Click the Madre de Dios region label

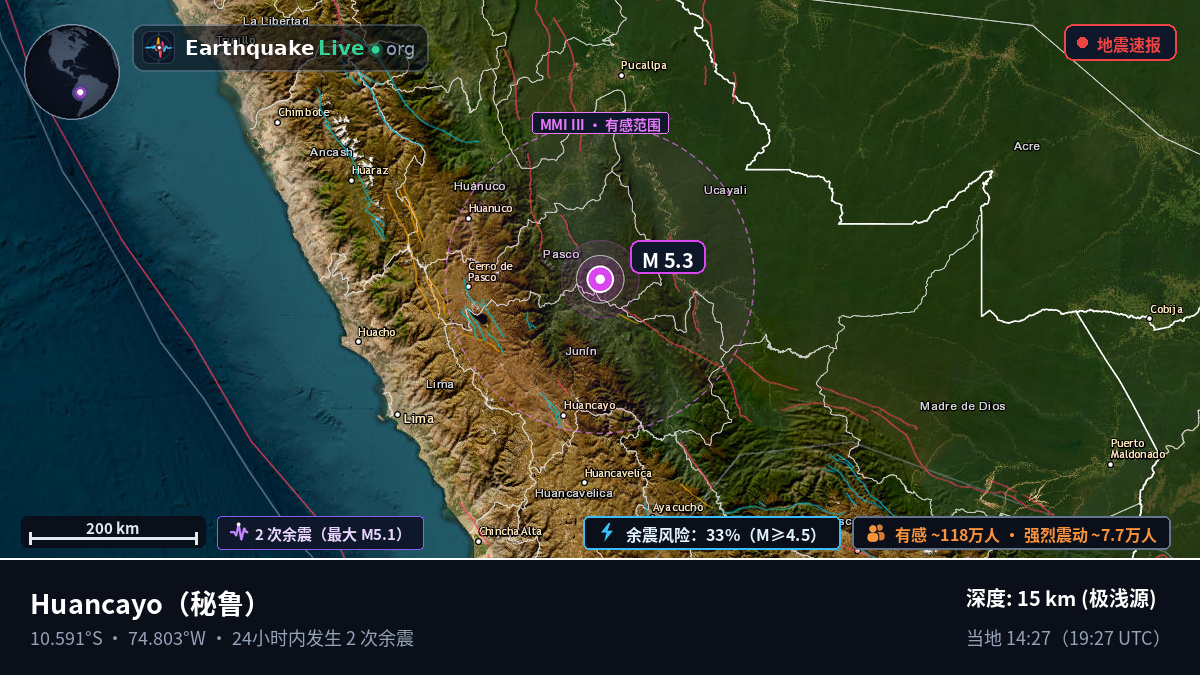click(963, 406)
